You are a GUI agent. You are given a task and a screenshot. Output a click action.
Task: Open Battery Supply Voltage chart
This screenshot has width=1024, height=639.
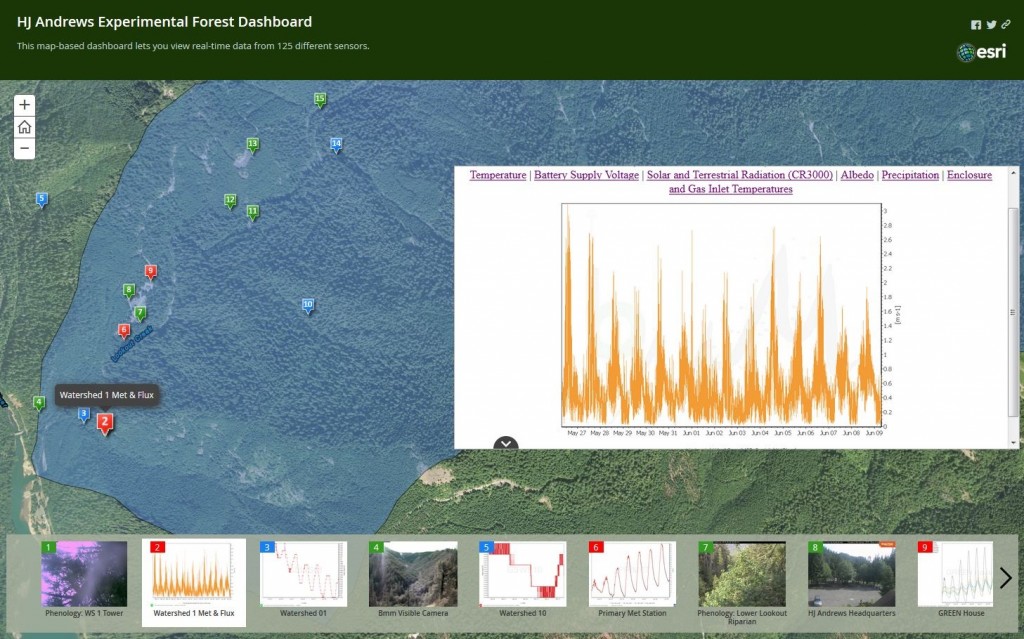[586, 175]
